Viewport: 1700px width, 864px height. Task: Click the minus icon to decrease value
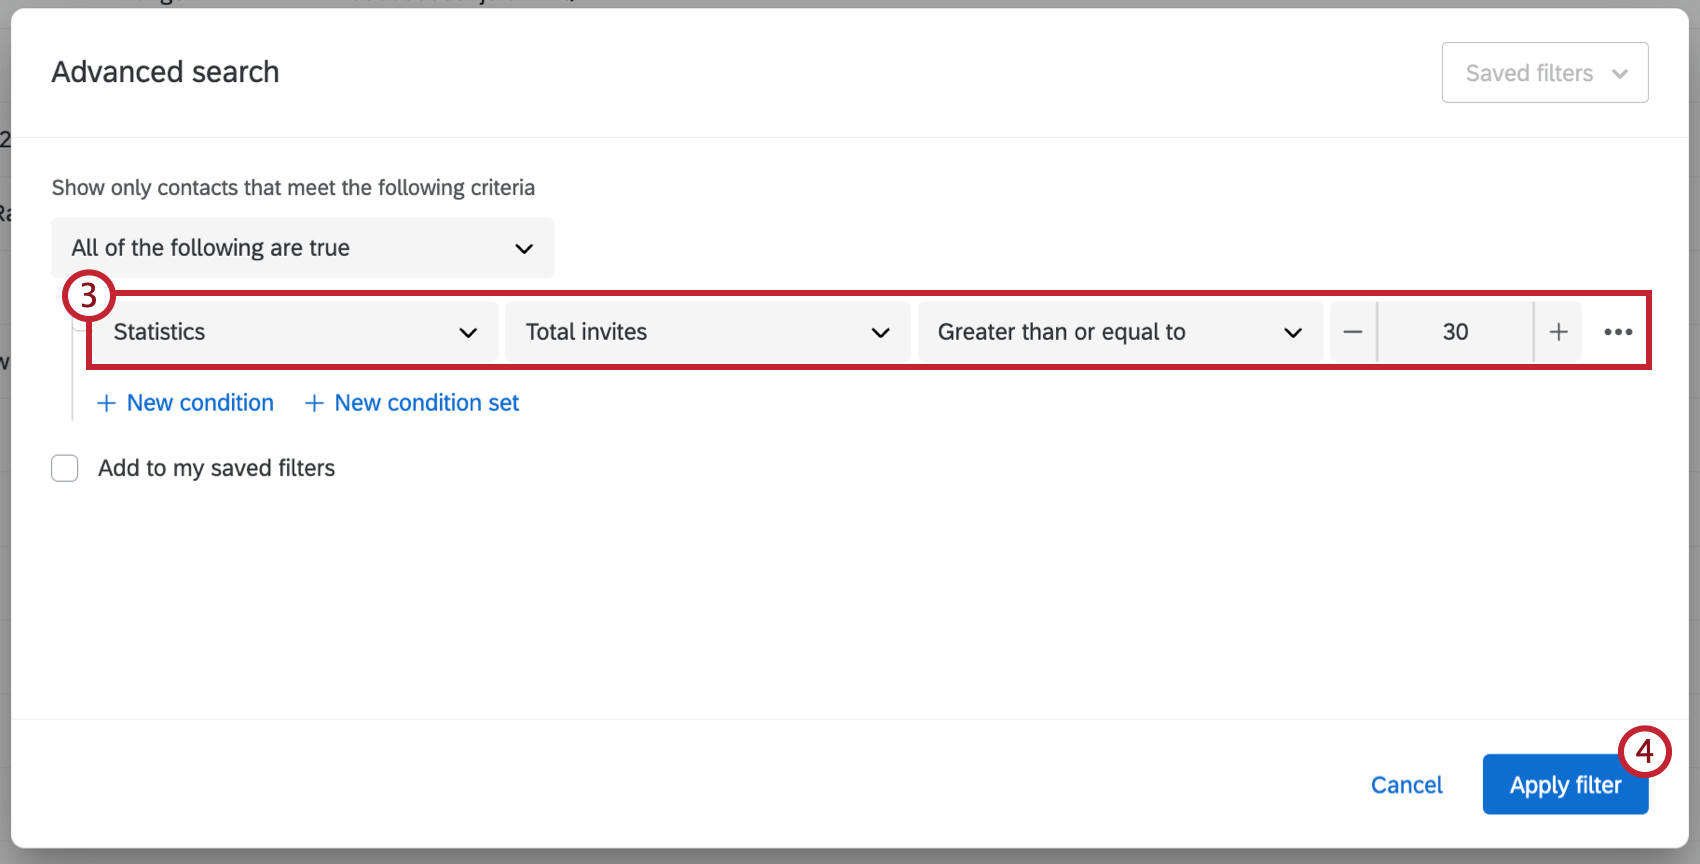[1353, 332]
